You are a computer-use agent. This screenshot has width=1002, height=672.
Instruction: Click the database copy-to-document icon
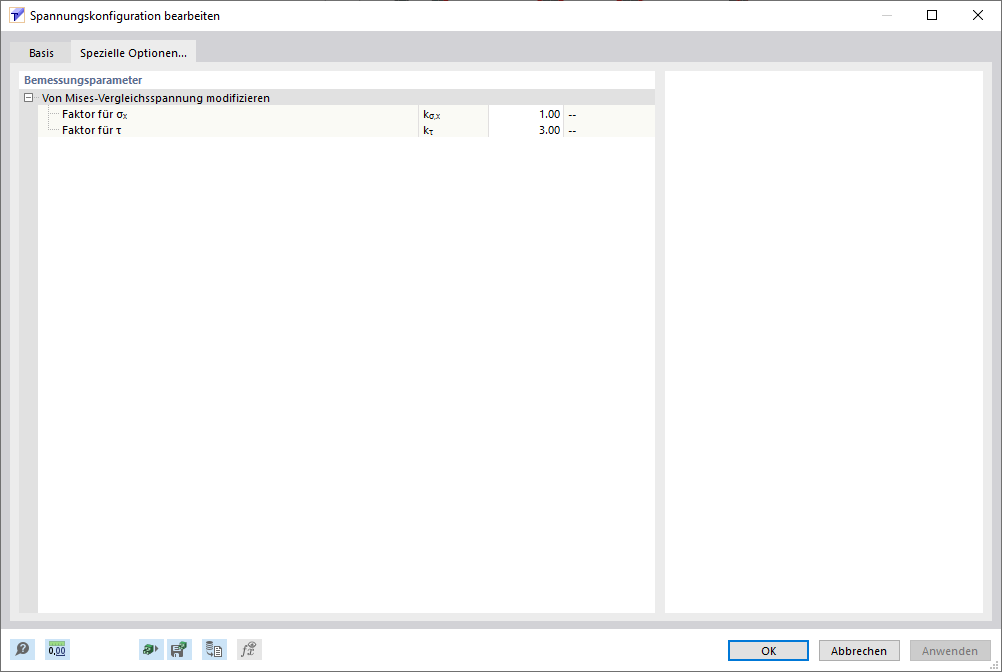[214, 650]
